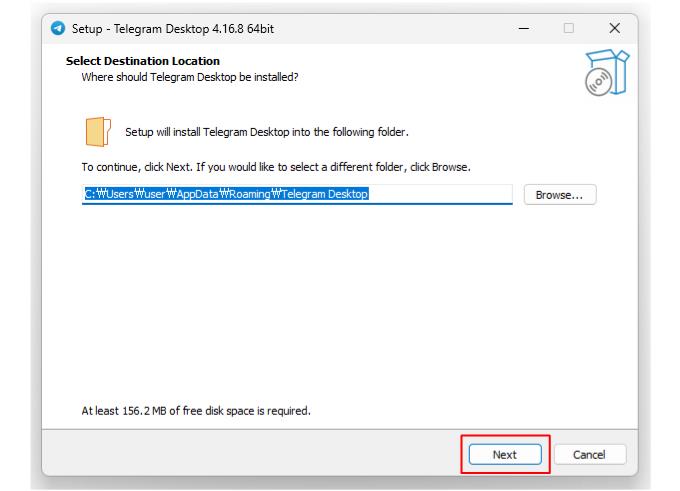
Task: Click the 'Select Destination Location' heading
Action: coord(143,61)
